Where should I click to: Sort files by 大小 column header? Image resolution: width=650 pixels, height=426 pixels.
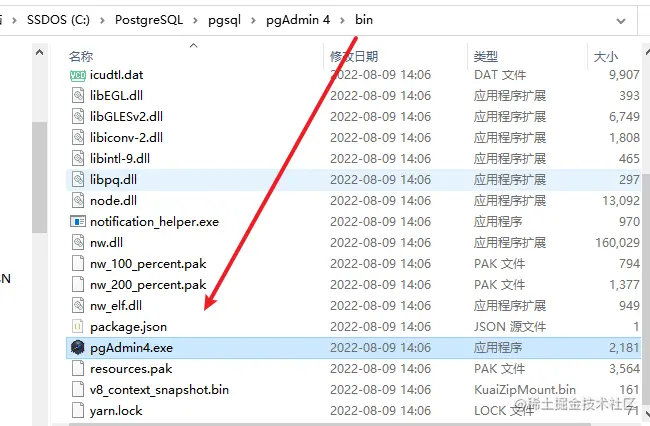pyautogui.click(x=606, y=56)
